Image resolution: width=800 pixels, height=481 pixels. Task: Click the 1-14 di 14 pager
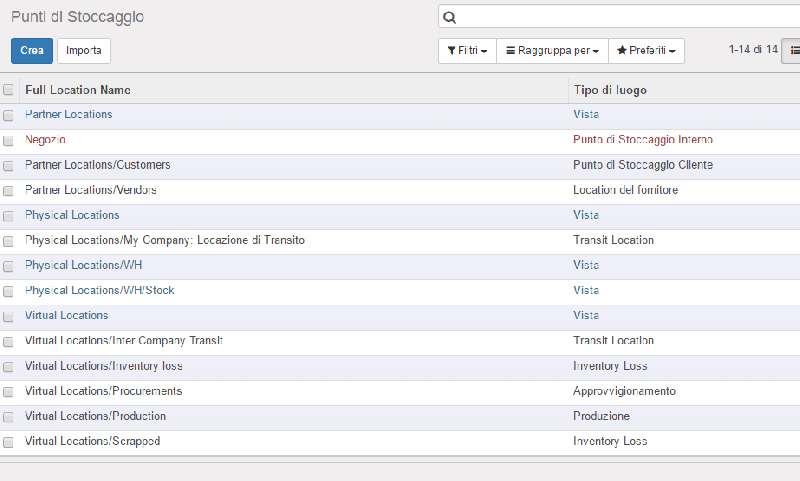tap(753, 49)
